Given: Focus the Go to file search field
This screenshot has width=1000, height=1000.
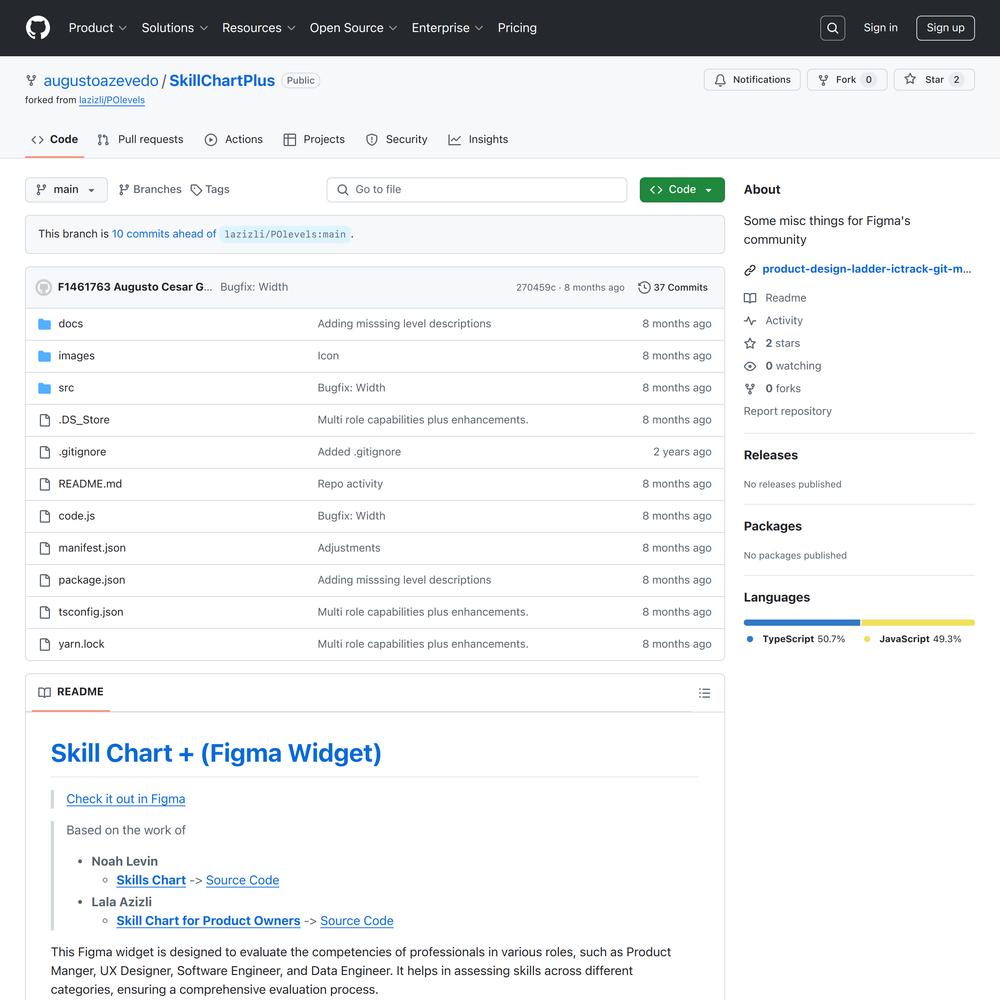Looking at the screenshot, I should [x=476, y=190].
